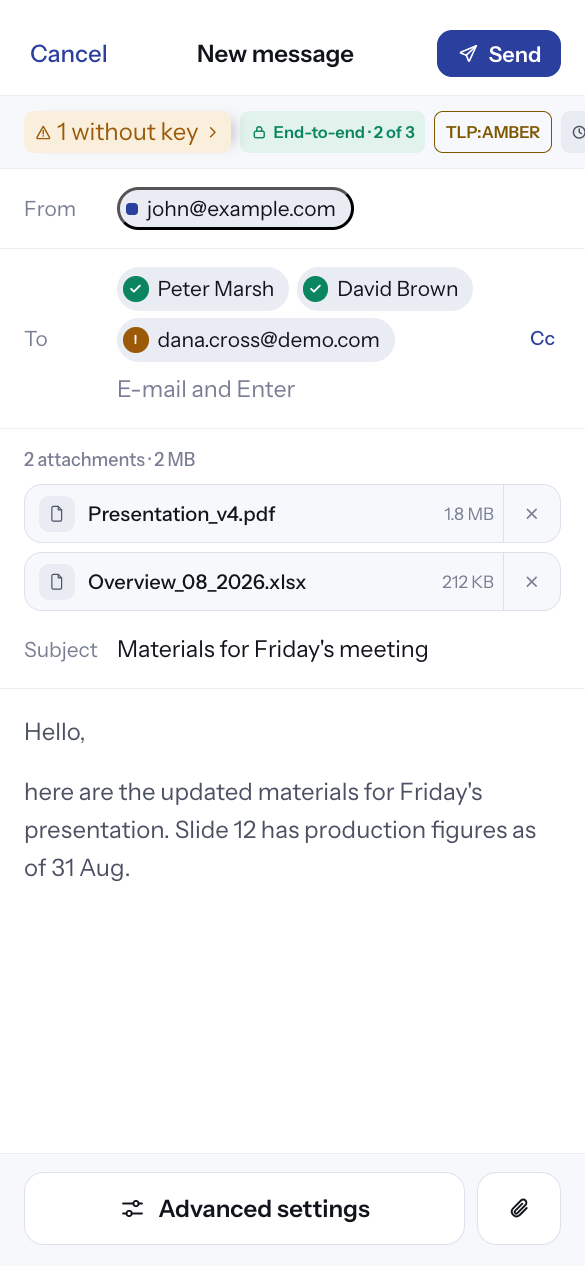Screen dimensions: 585x1266
Task: Expand the '1 without key' warning
Action: click(x=127, y=132)
